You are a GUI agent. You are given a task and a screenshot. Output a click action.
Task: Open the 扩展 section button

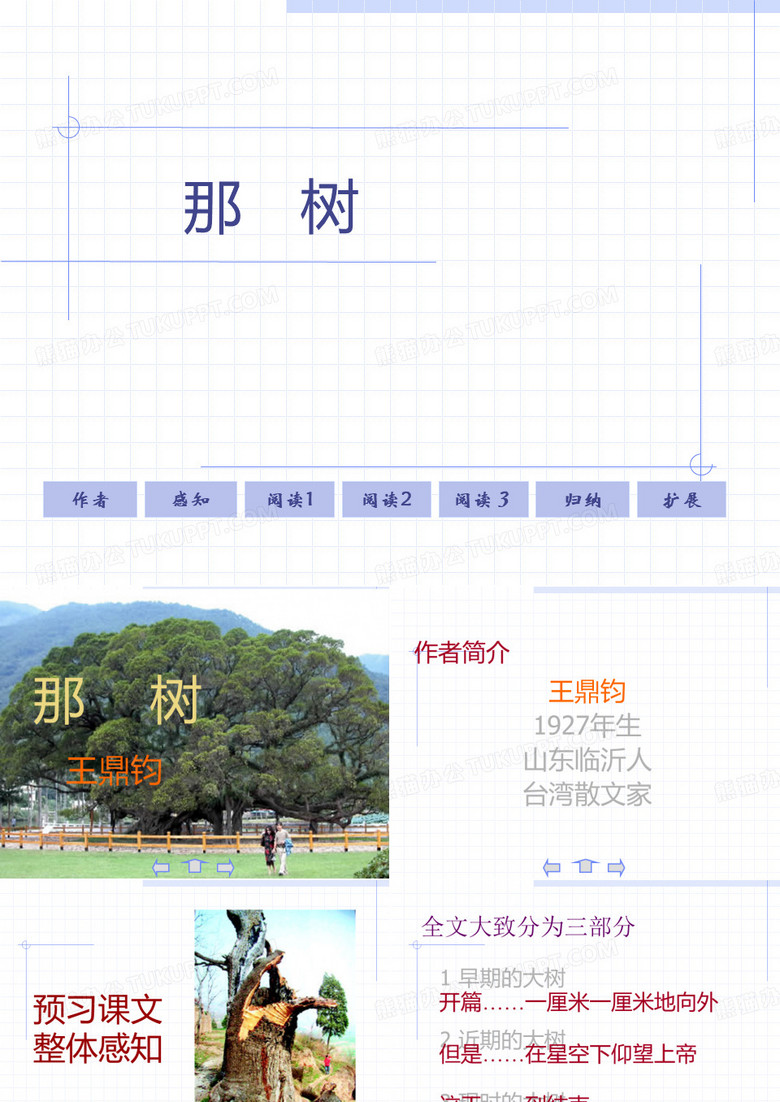point(682,500)
